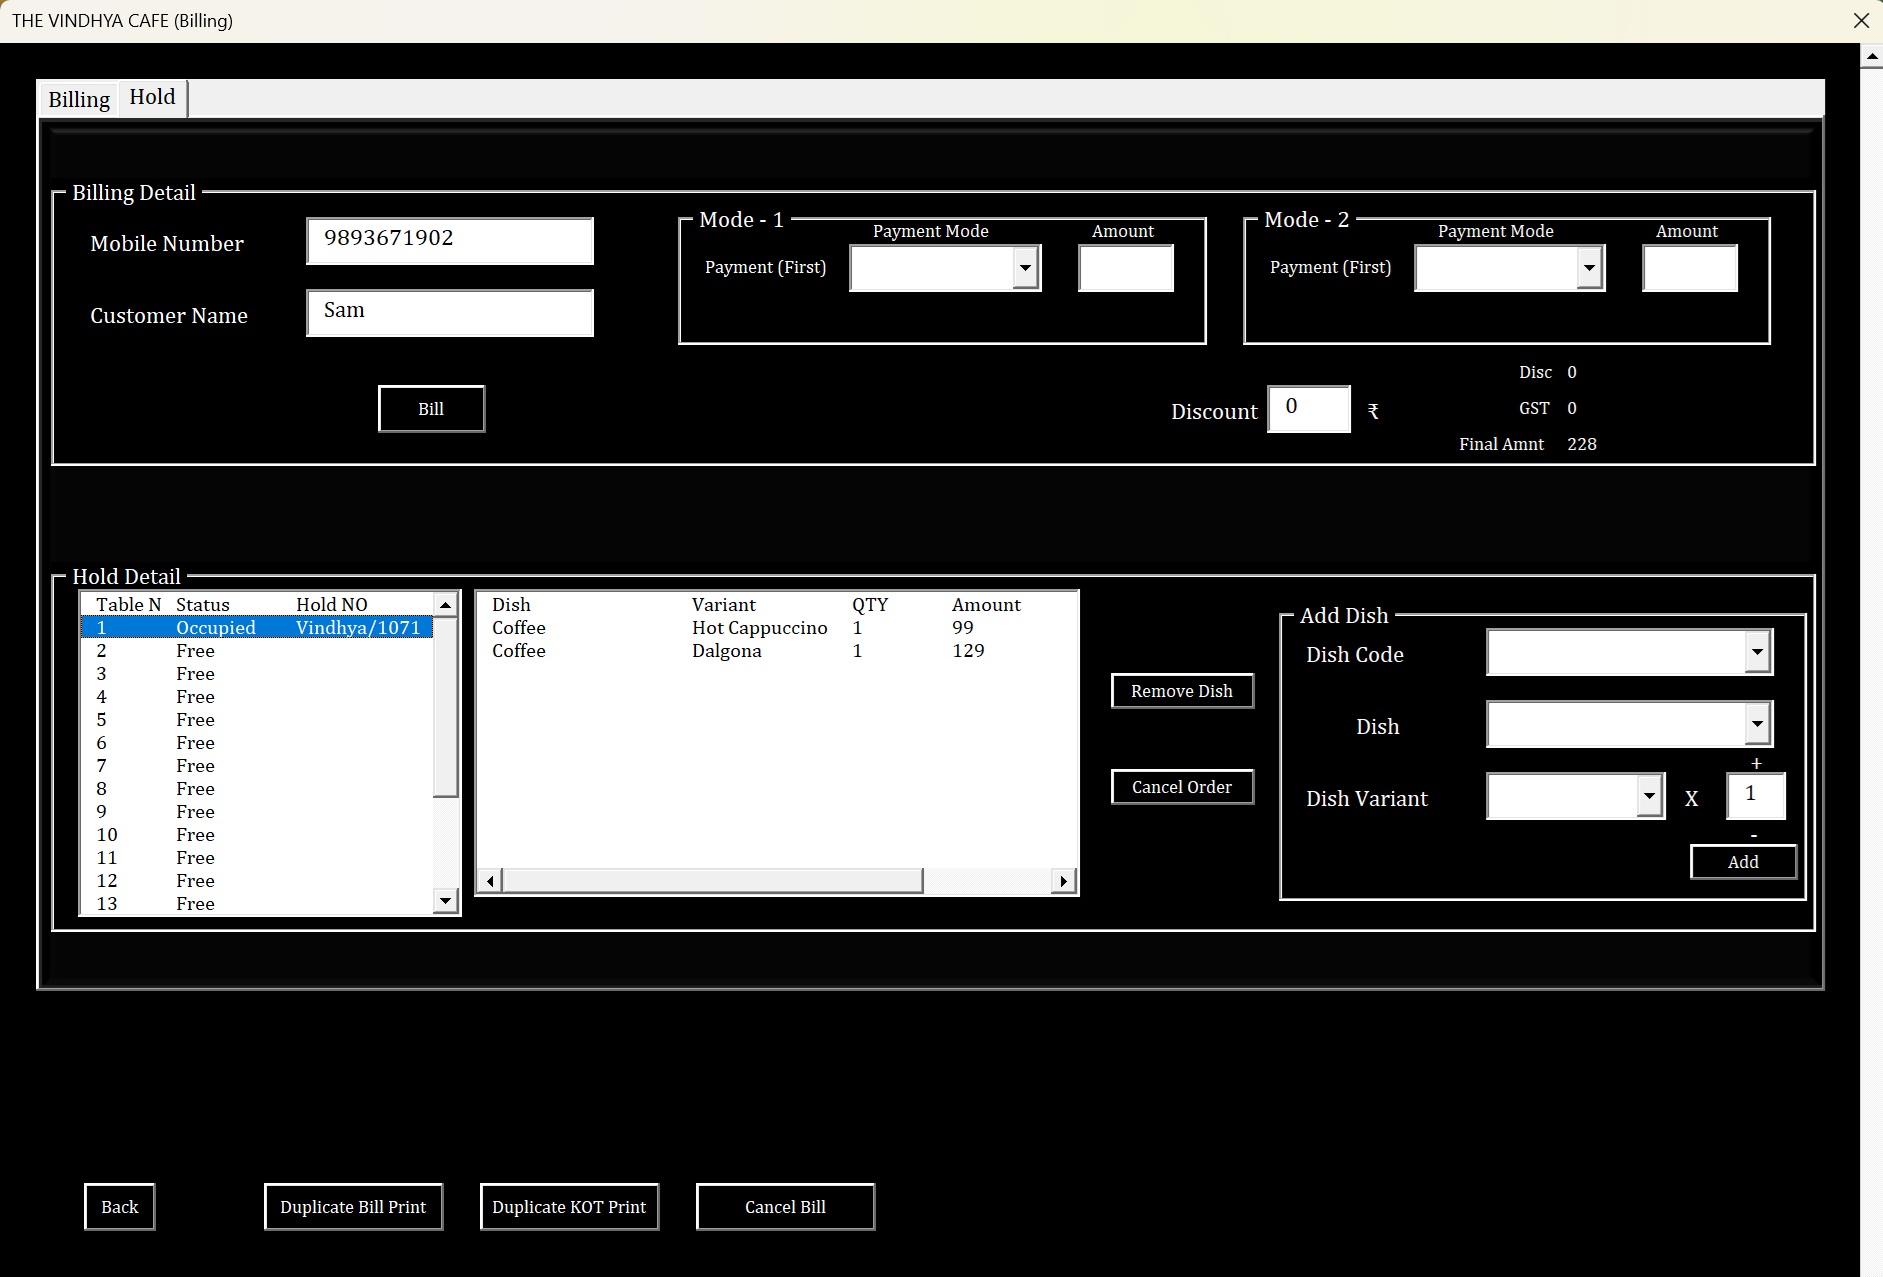
Task: Decrease quantity with the minus stepper
Action: [1753, 833]
